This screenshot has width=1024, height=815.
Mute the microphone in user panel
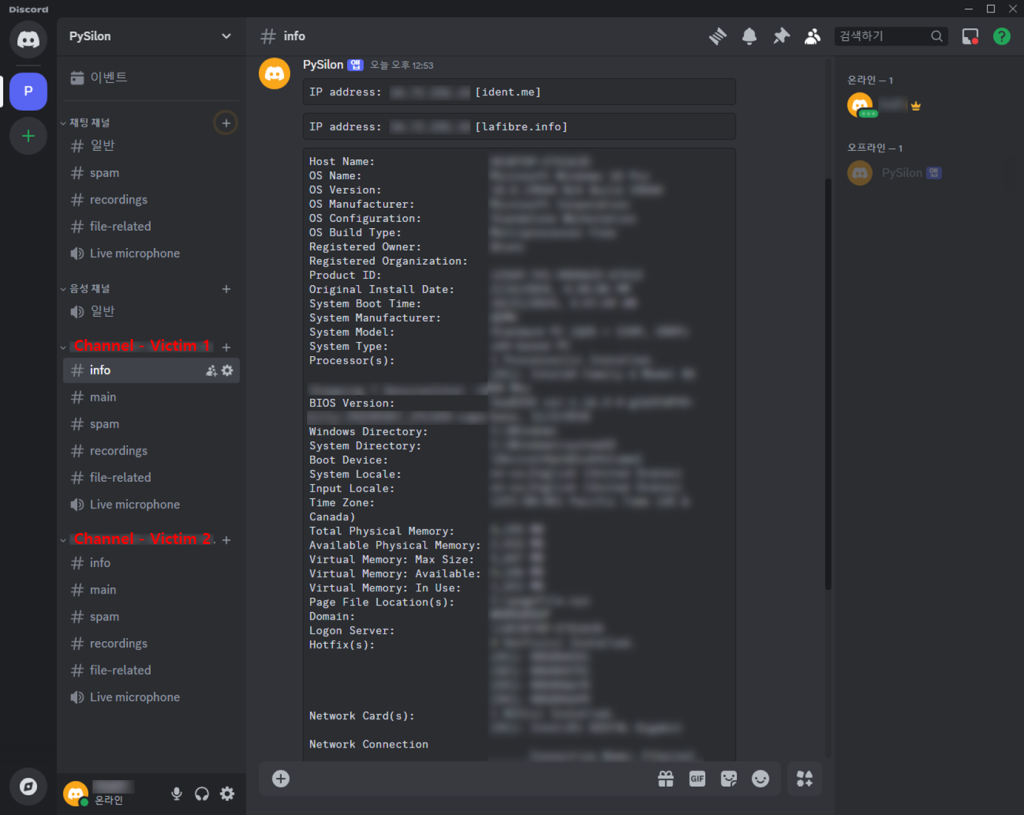pos(177,794)
